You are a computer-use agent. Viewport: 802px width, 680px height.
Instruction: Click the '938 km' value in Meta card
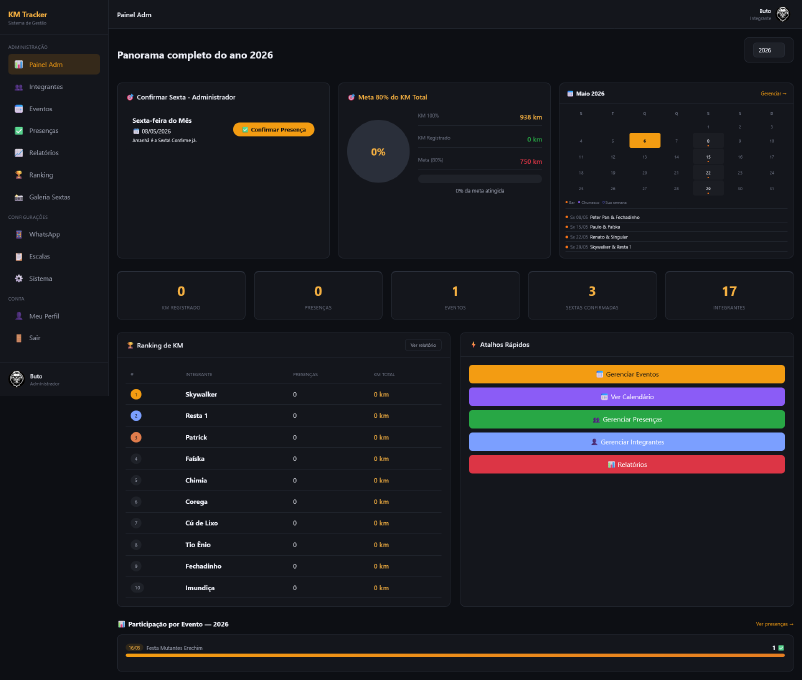coord(531,117)
